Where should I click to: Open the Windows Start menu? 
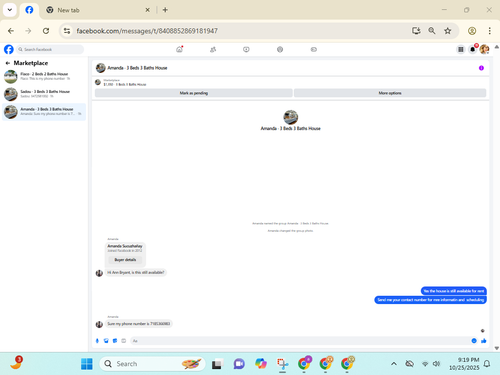pos(87,364)
